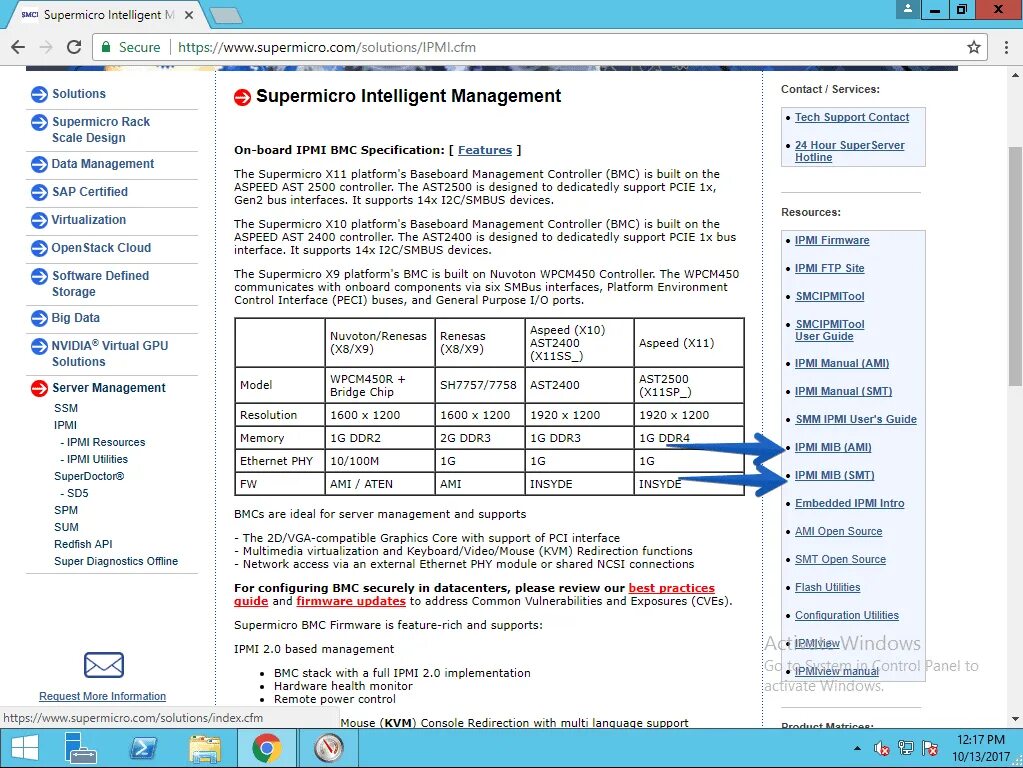Image resolution: width=1023 pixels, height=768 pixels.
Task: Open the best practices guide link
Action: (671, 588)
